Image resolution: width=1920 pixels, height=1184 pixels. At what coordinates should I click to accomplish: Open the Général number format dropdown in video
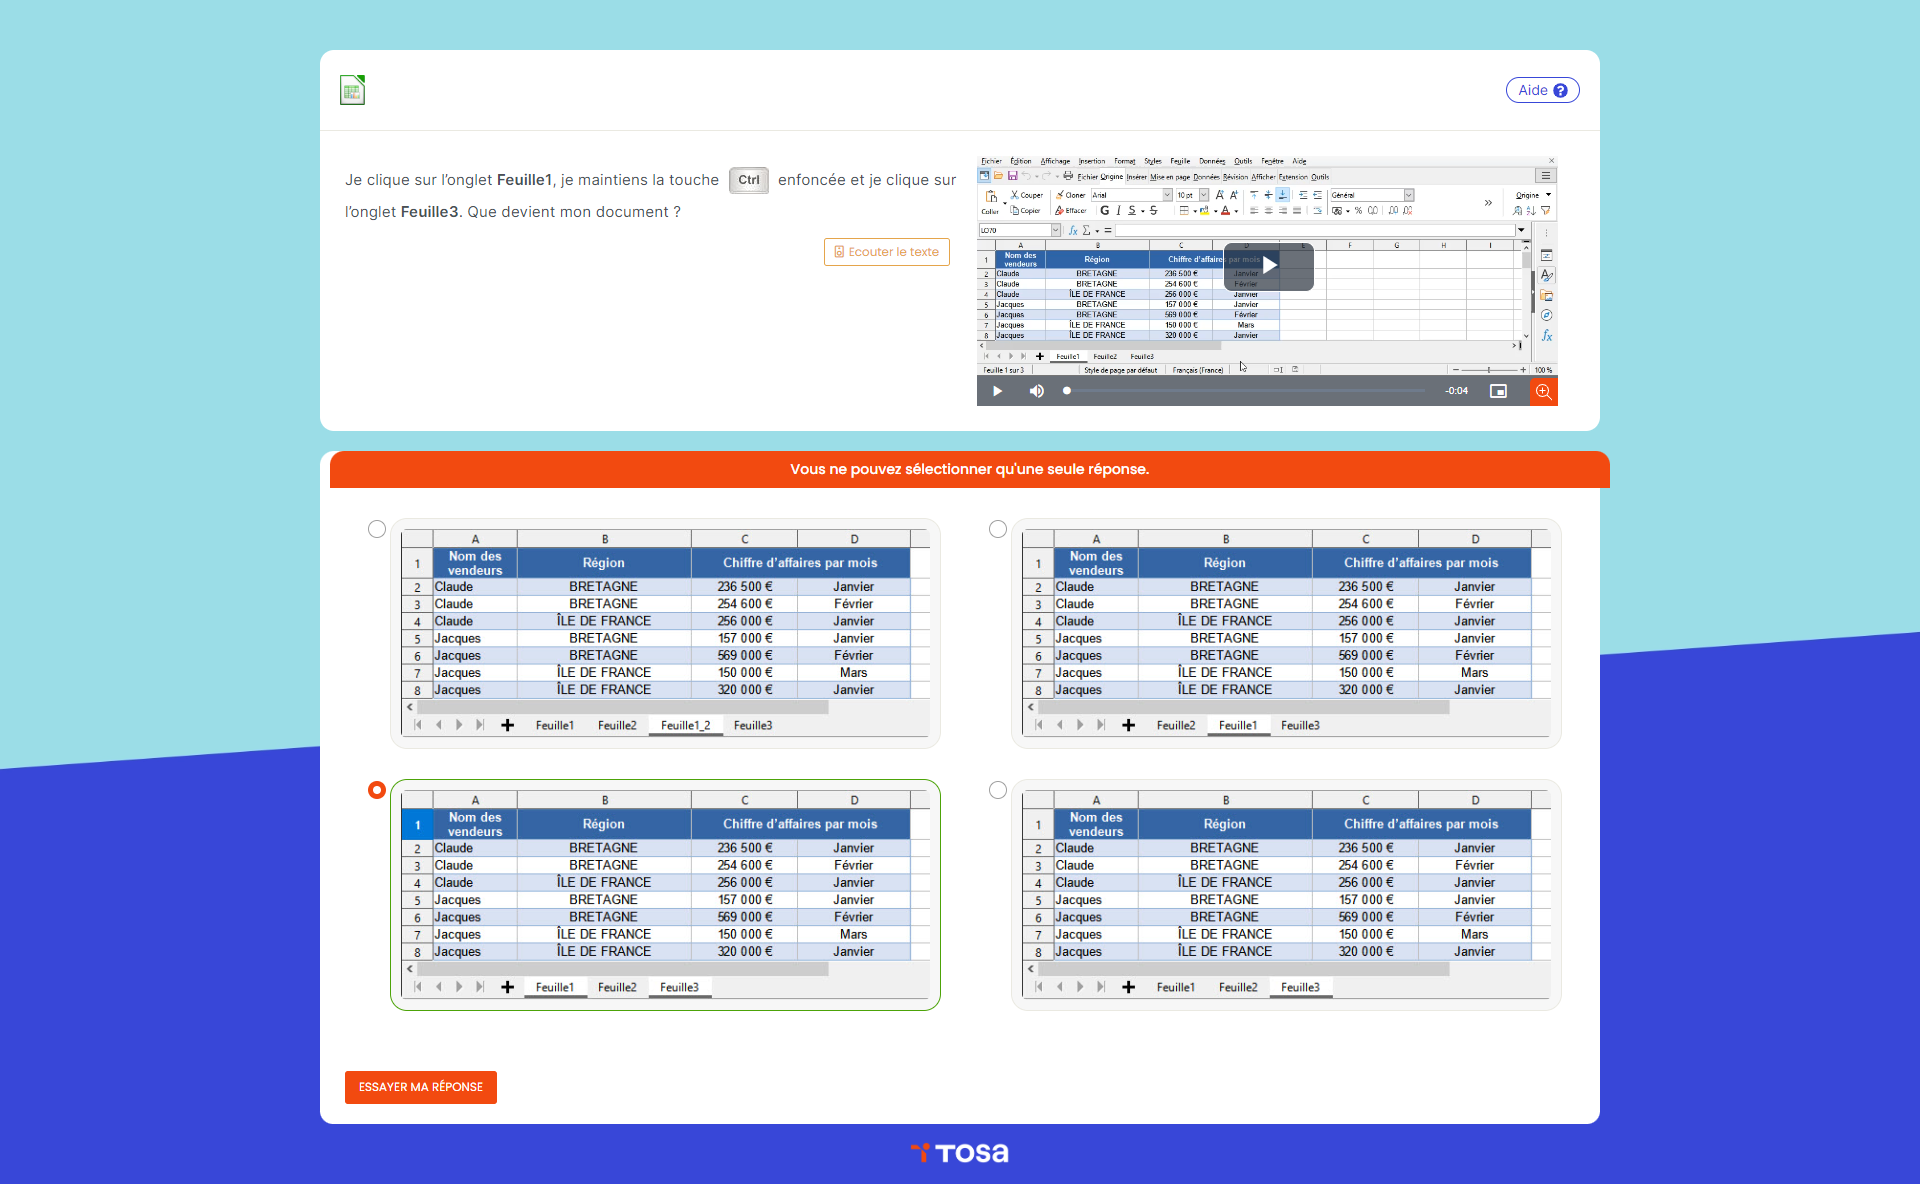1409,195
